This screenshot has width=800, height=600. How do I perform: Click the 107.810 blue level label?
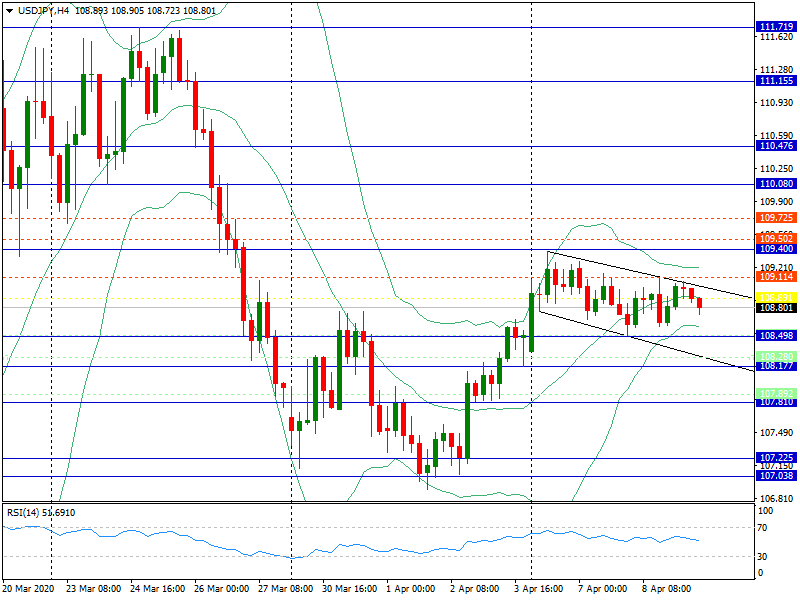pos(776,402)
